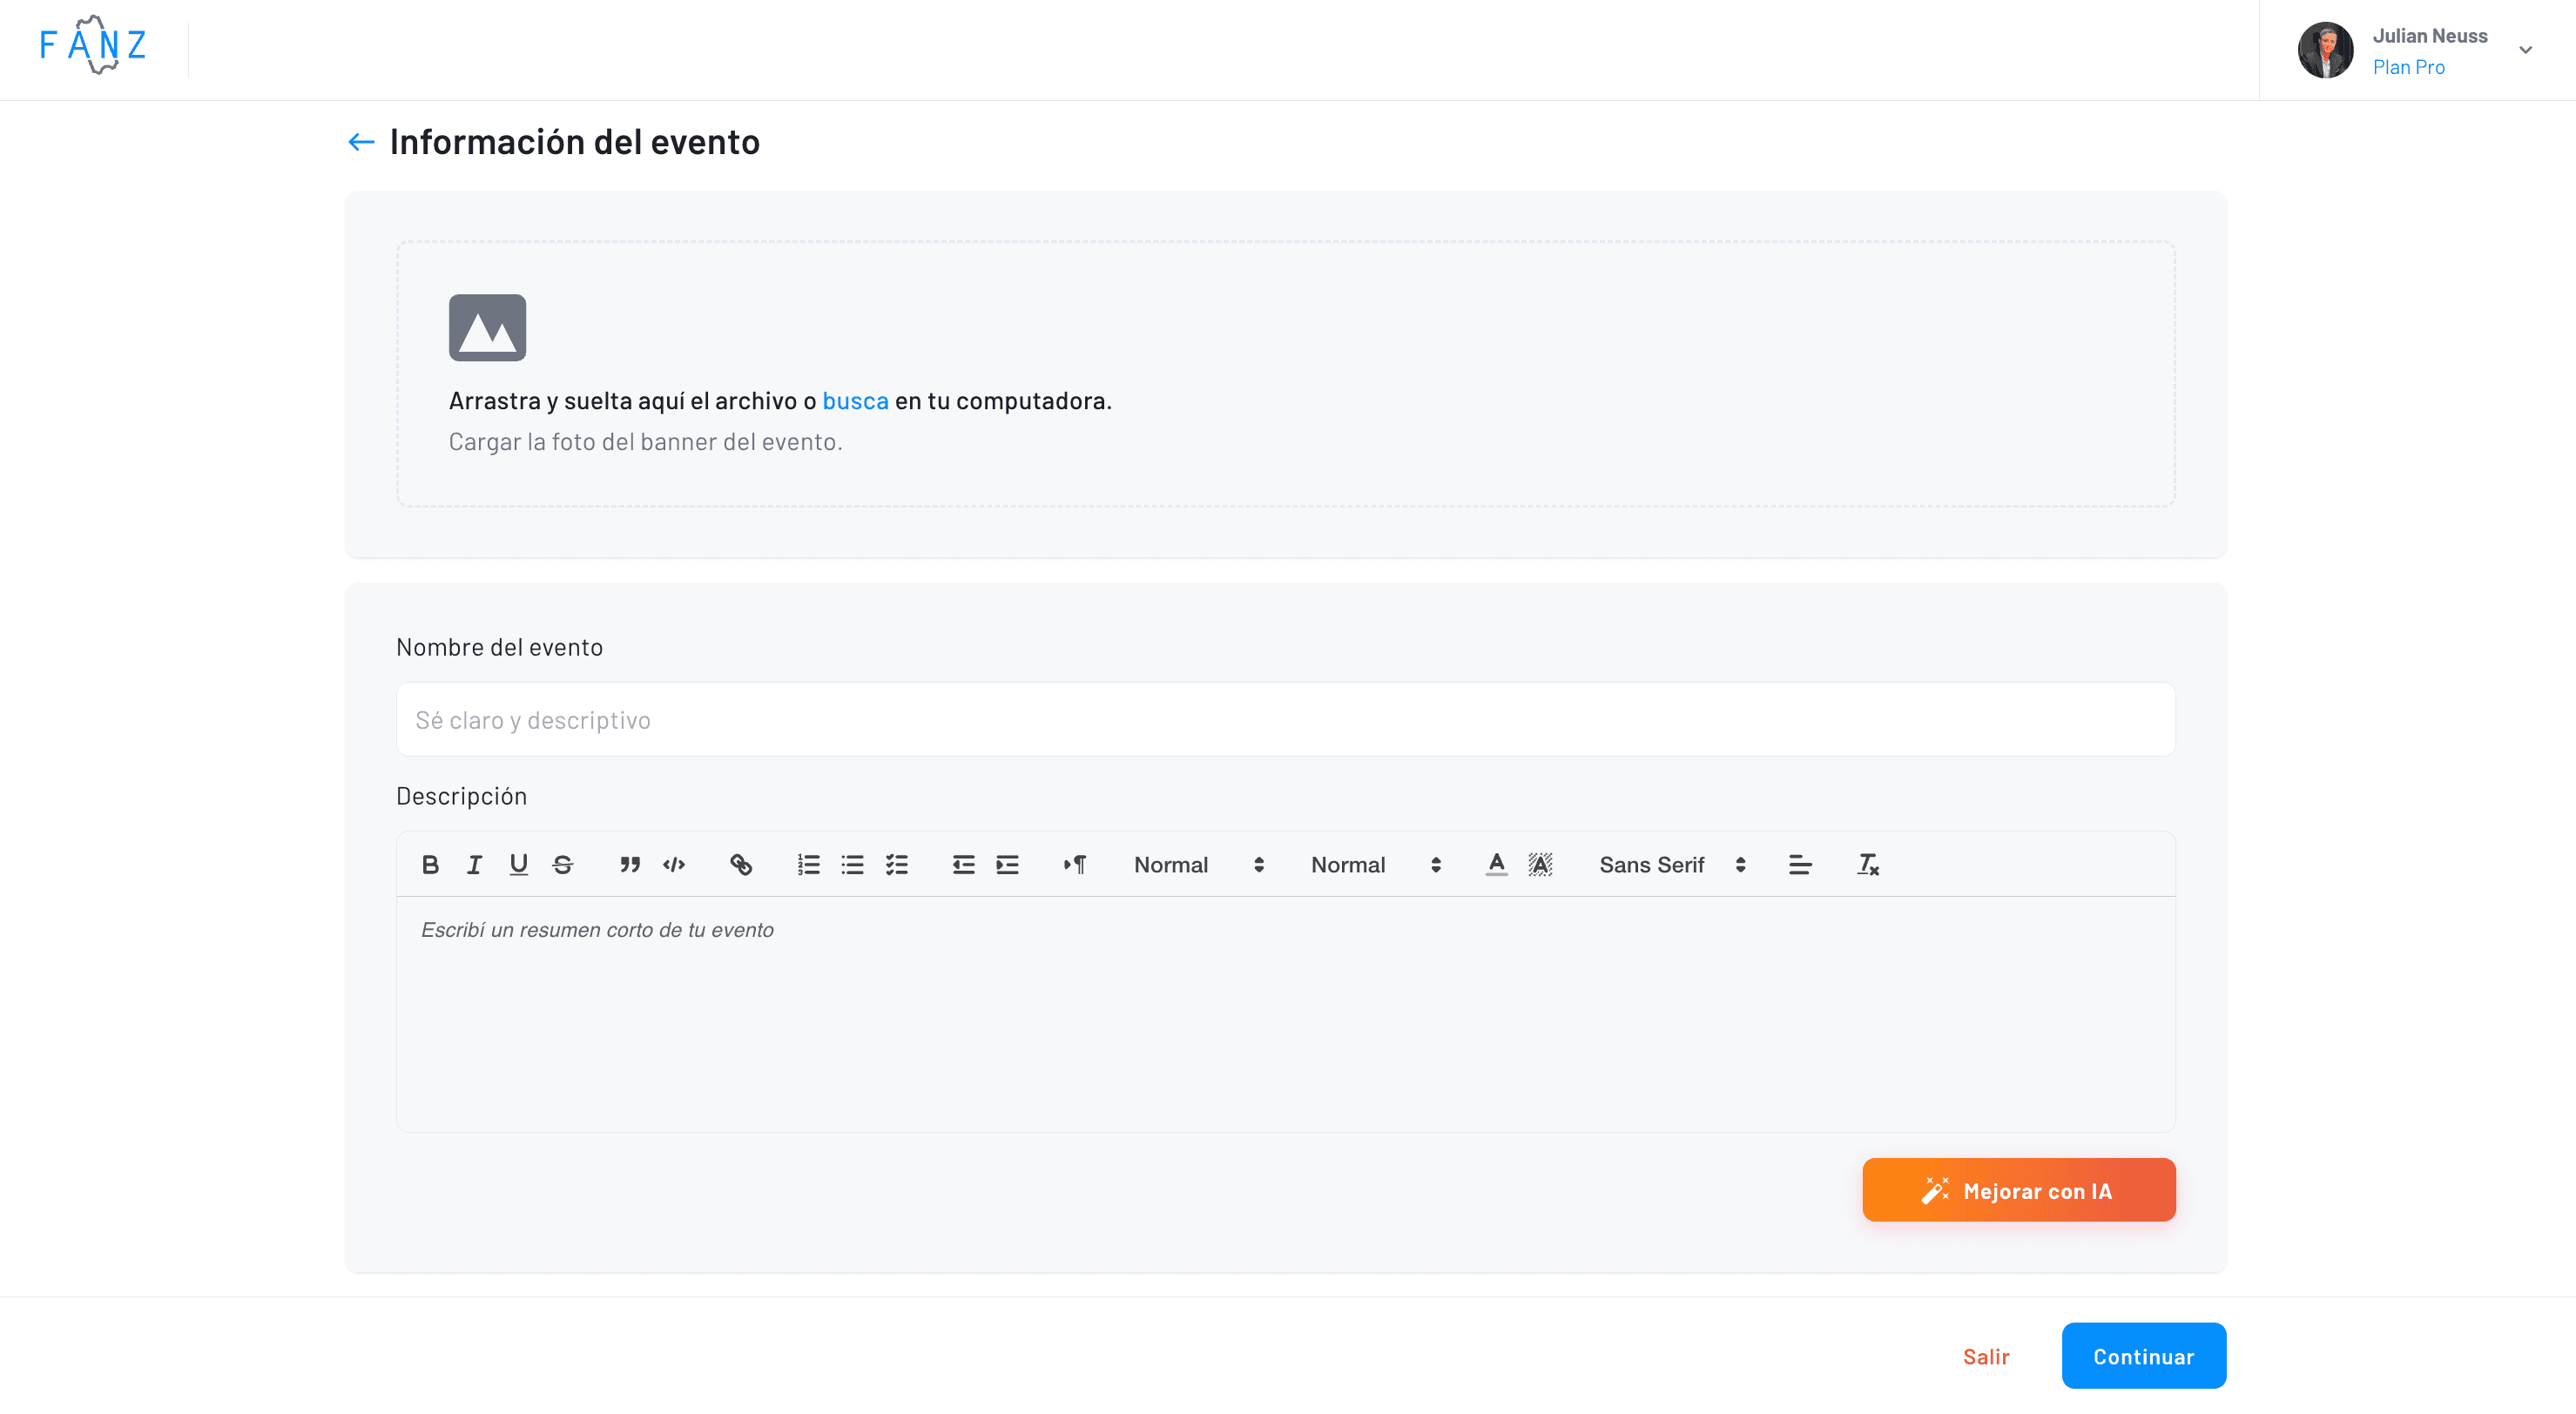This screenshot has width=2576, height=1414.
Task: Clear formatting with the Tx icon
Action: 1867,864
